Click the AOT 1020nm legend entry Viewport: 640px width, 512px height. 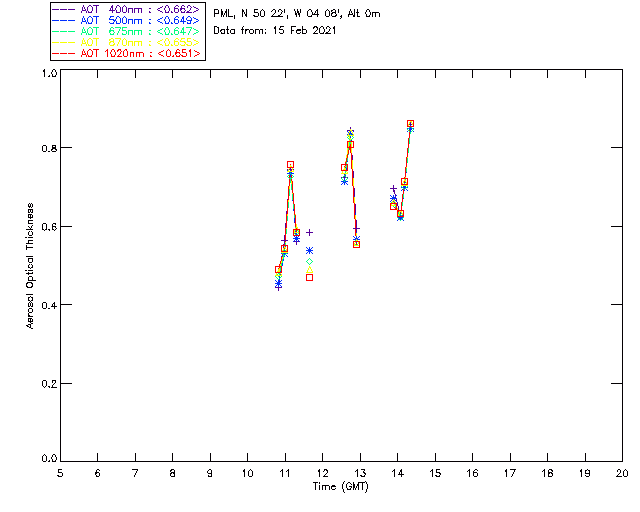pos(126,53)
